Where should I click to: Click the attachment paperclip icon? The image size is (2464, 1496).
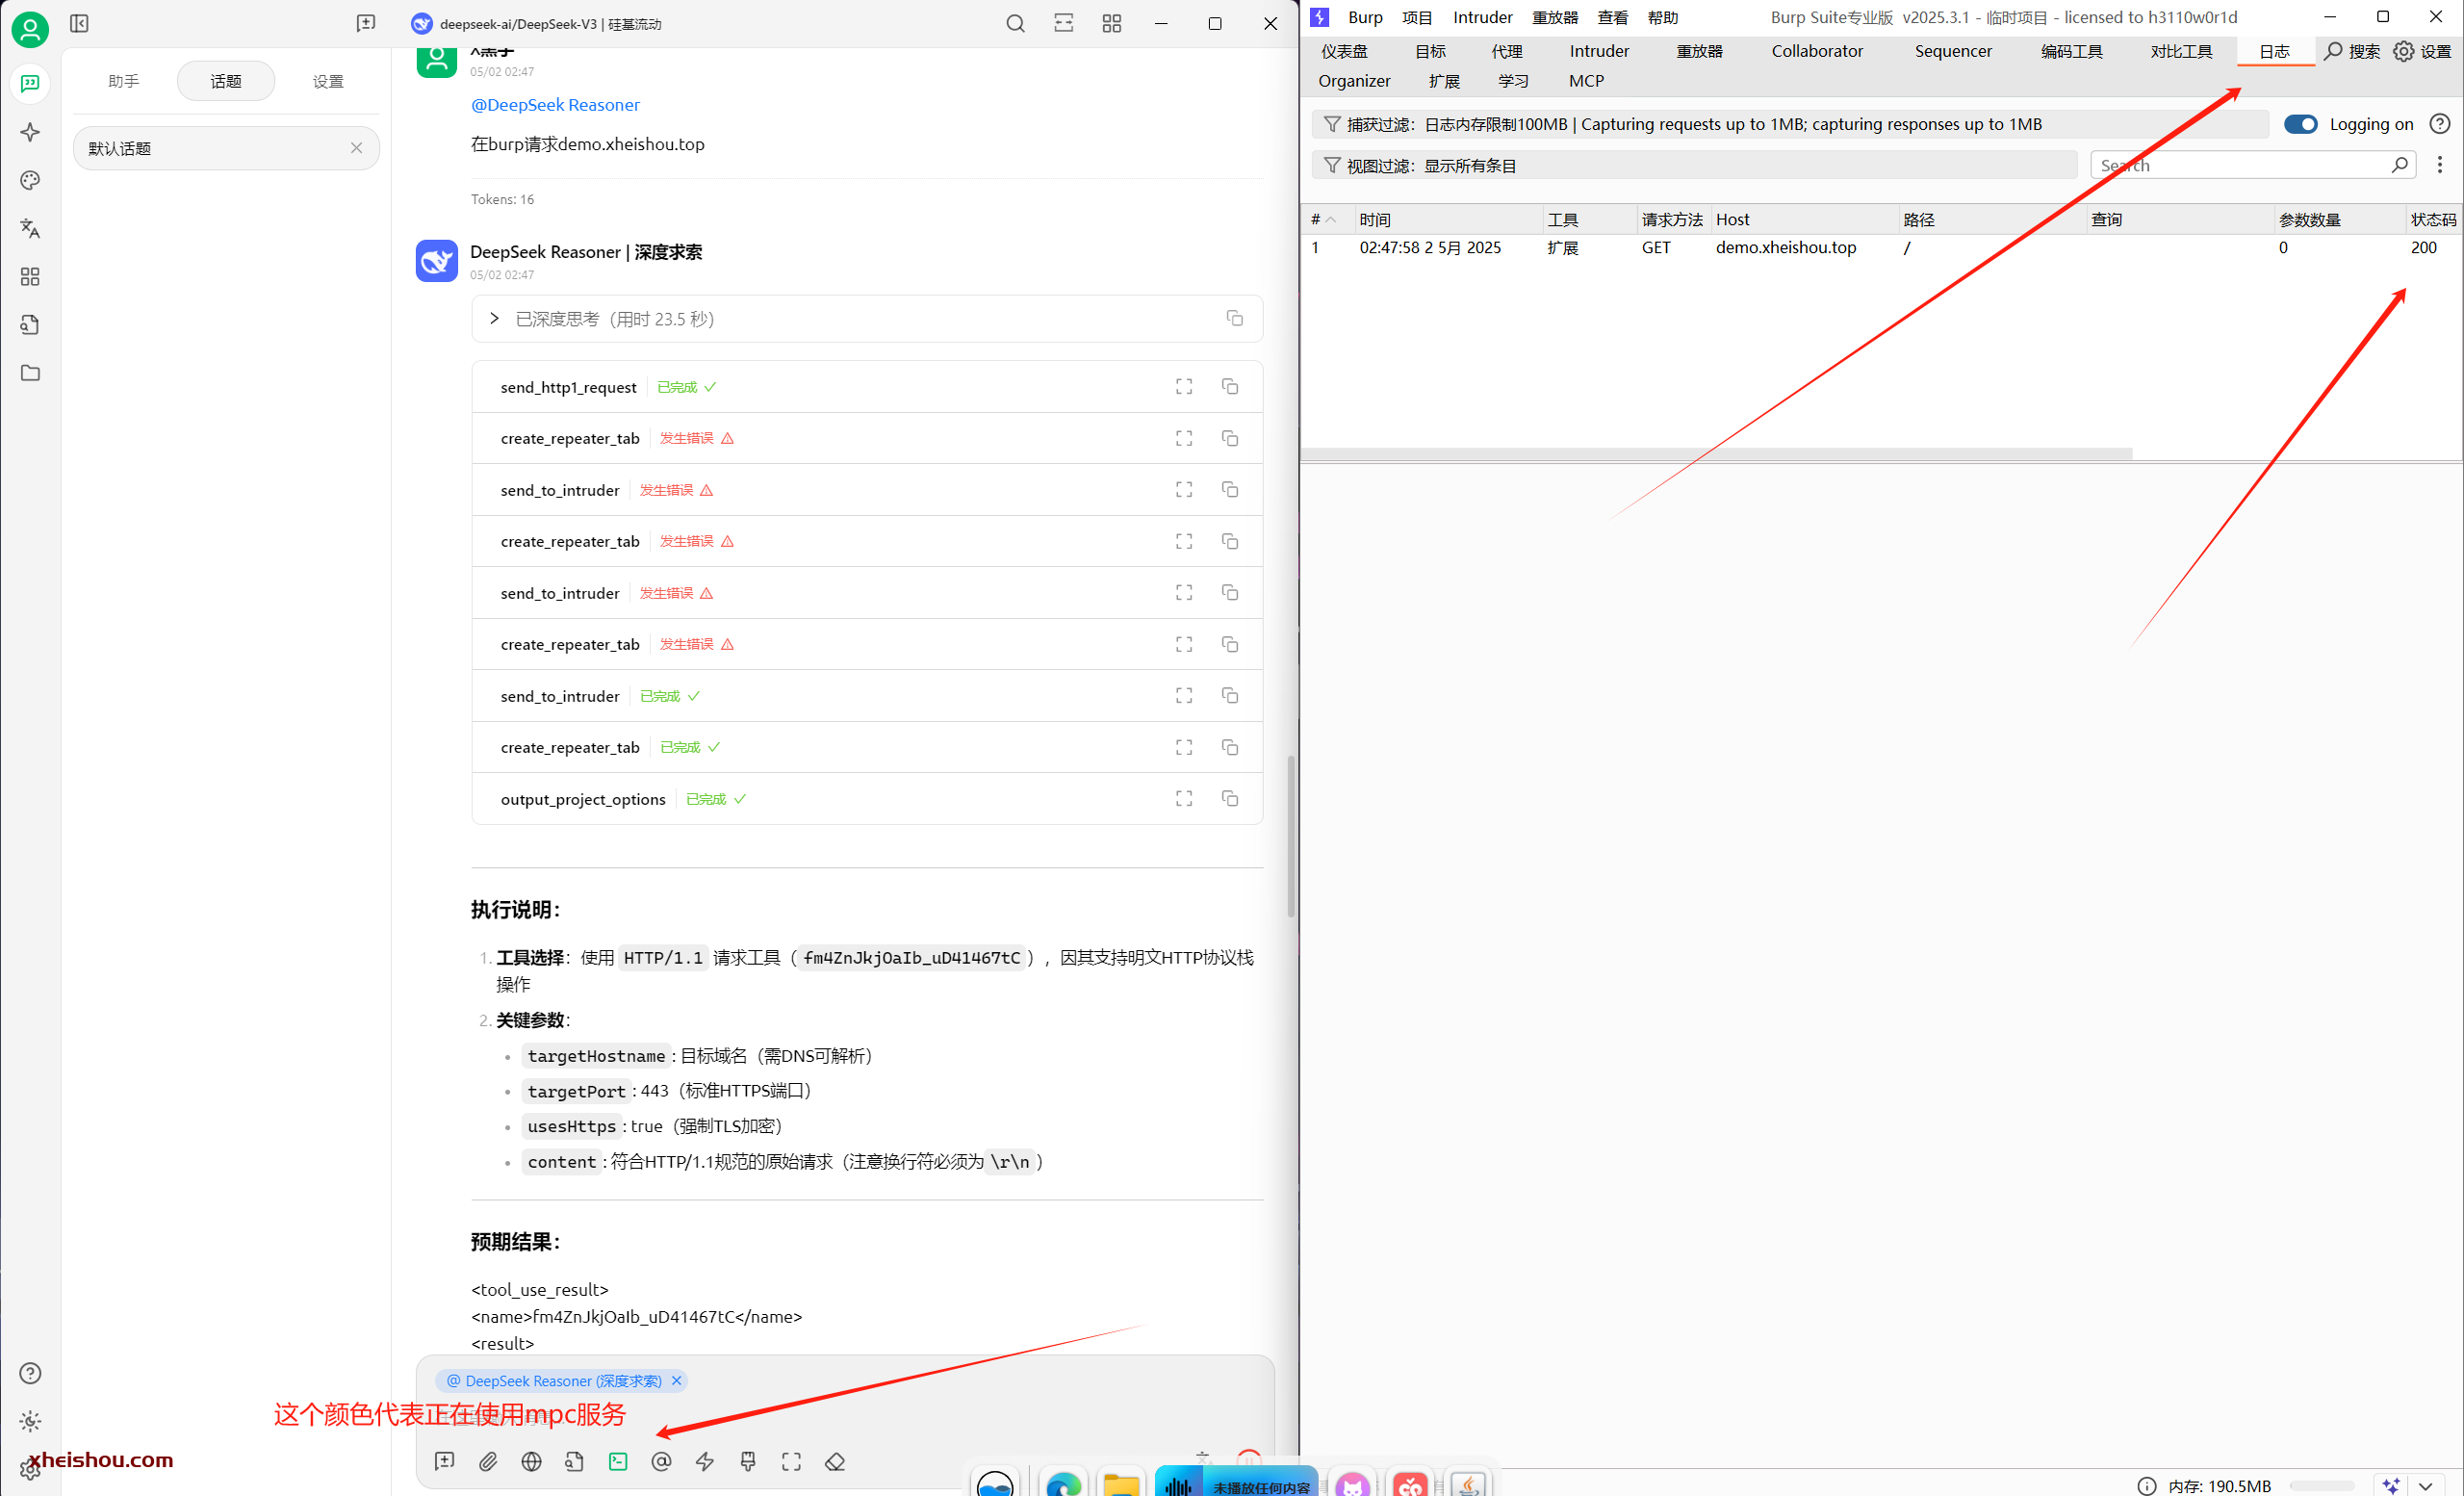click(488, 1462)
